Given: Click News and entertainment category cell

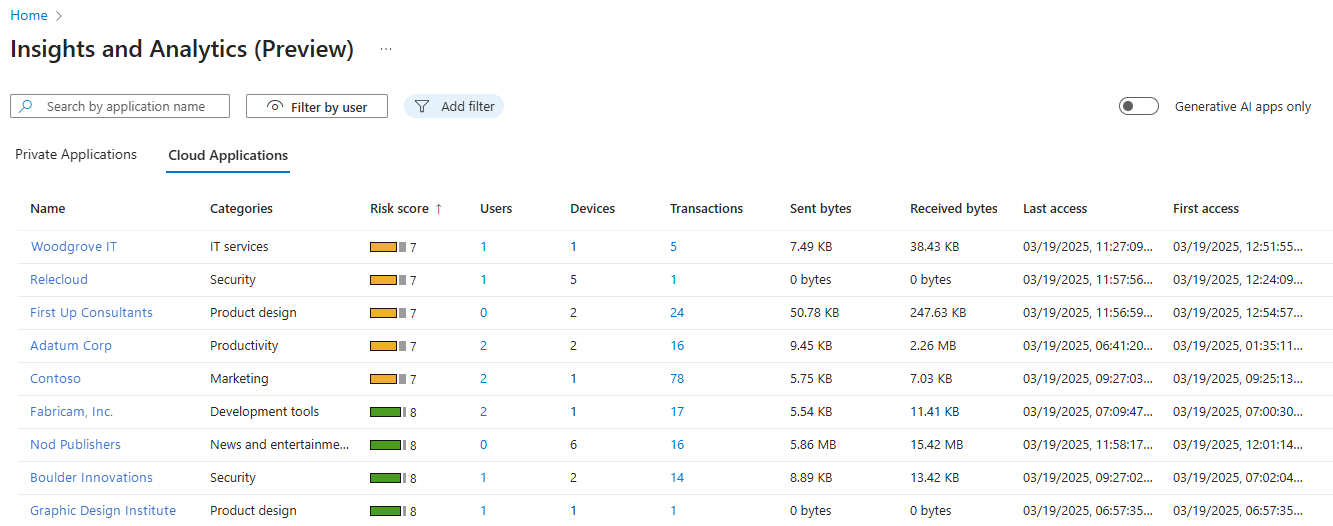Looking at the screenshot, I should click(280, 445).
